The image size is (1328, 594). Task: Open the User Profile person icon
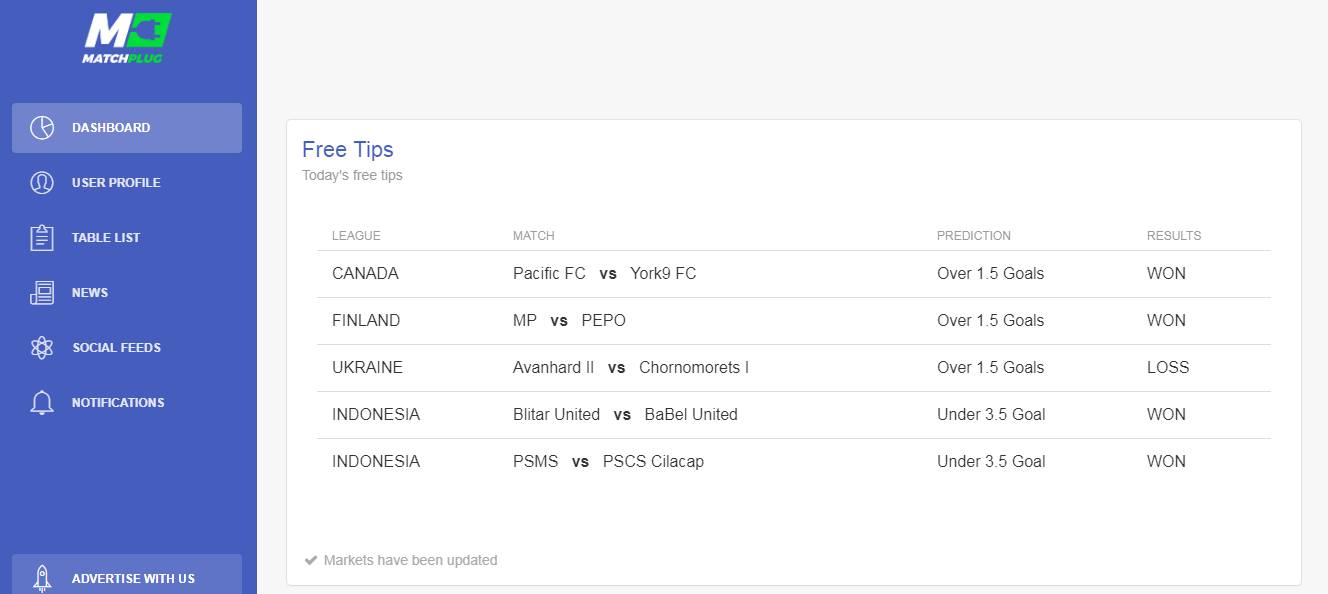pyautogui.click(x=42, y=183)
